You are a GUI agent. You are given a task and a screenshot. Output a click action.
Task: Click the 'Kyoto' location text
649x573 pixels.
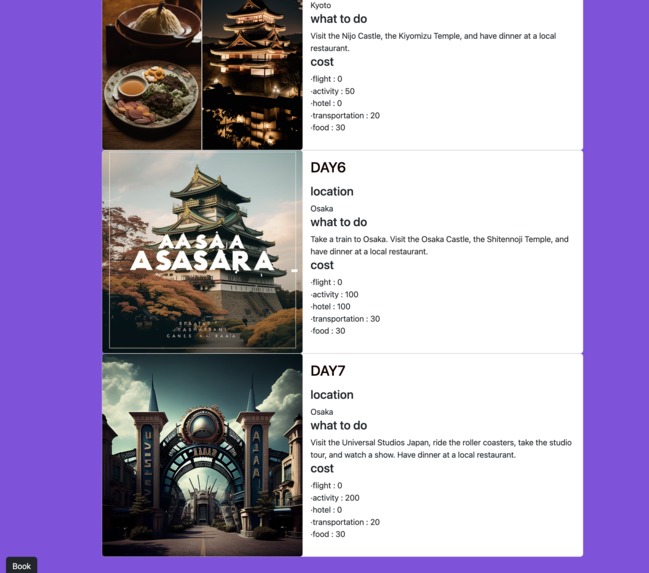click(321, 5)
